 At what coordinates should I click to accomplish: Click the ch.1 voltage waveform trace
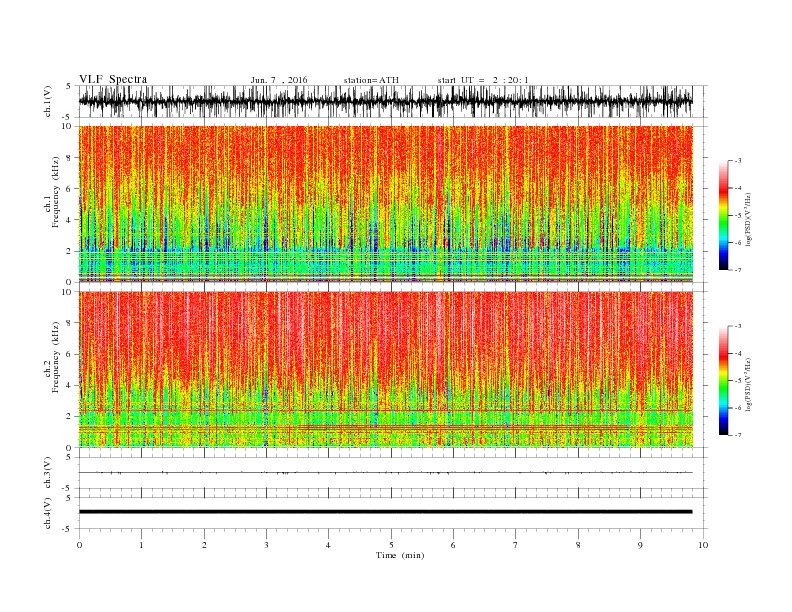pyautogui.click(x=386, y=101)
